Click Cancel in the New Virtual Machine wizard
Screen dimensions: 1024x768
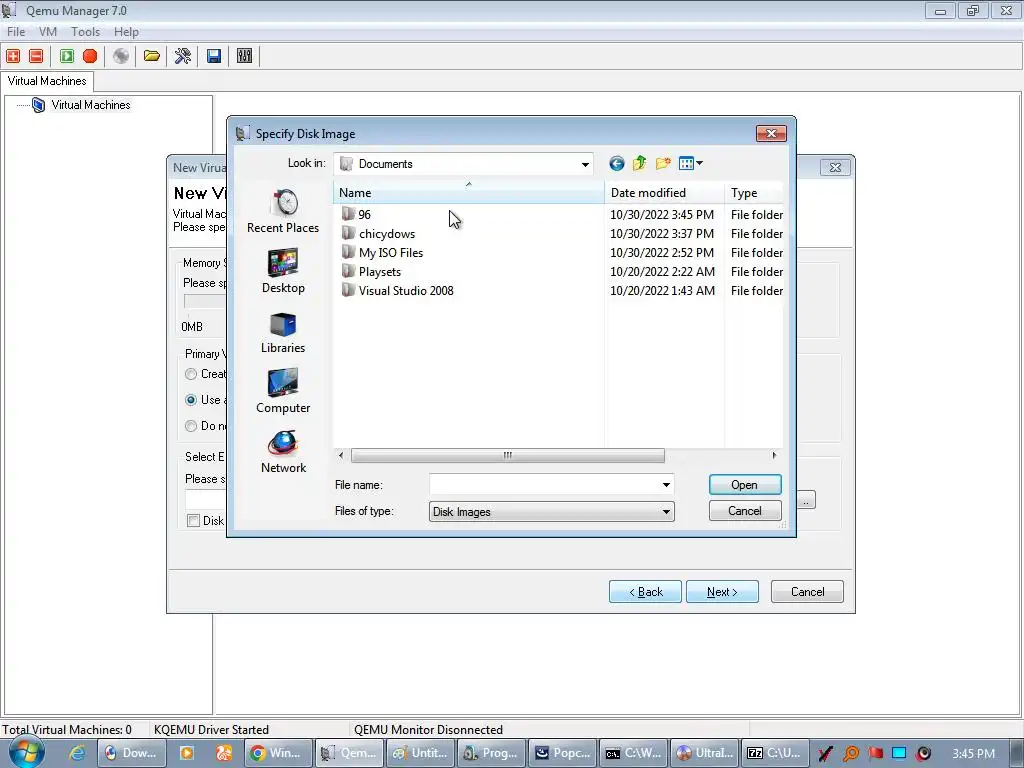(807, 592)
